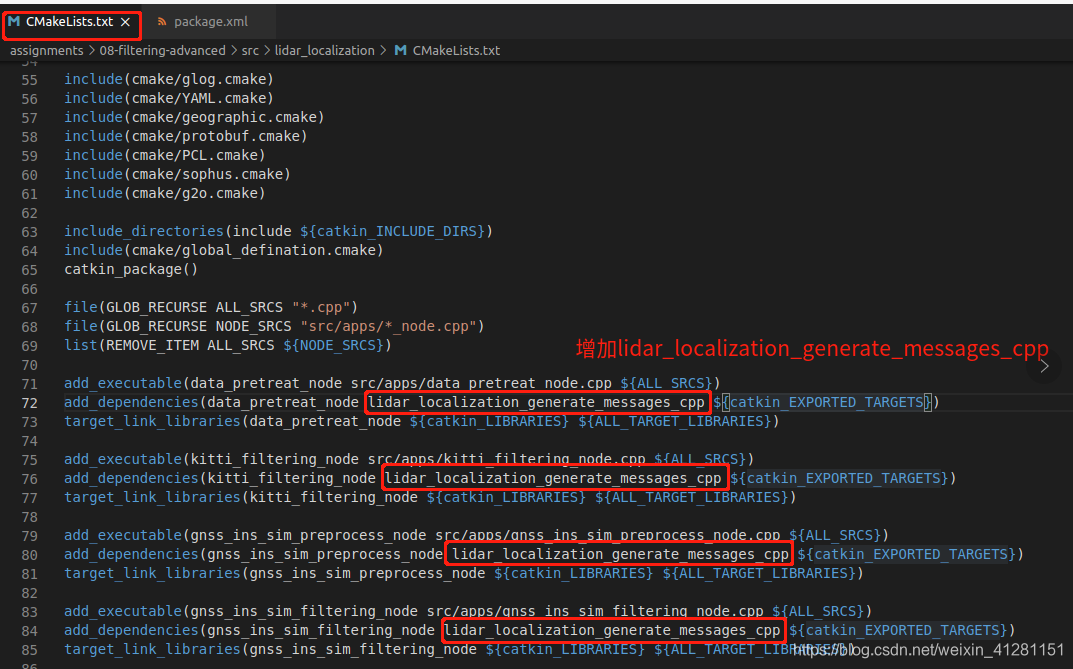
Task: Click the include(cmake/g2o.cmake) line
Action: 165,194
